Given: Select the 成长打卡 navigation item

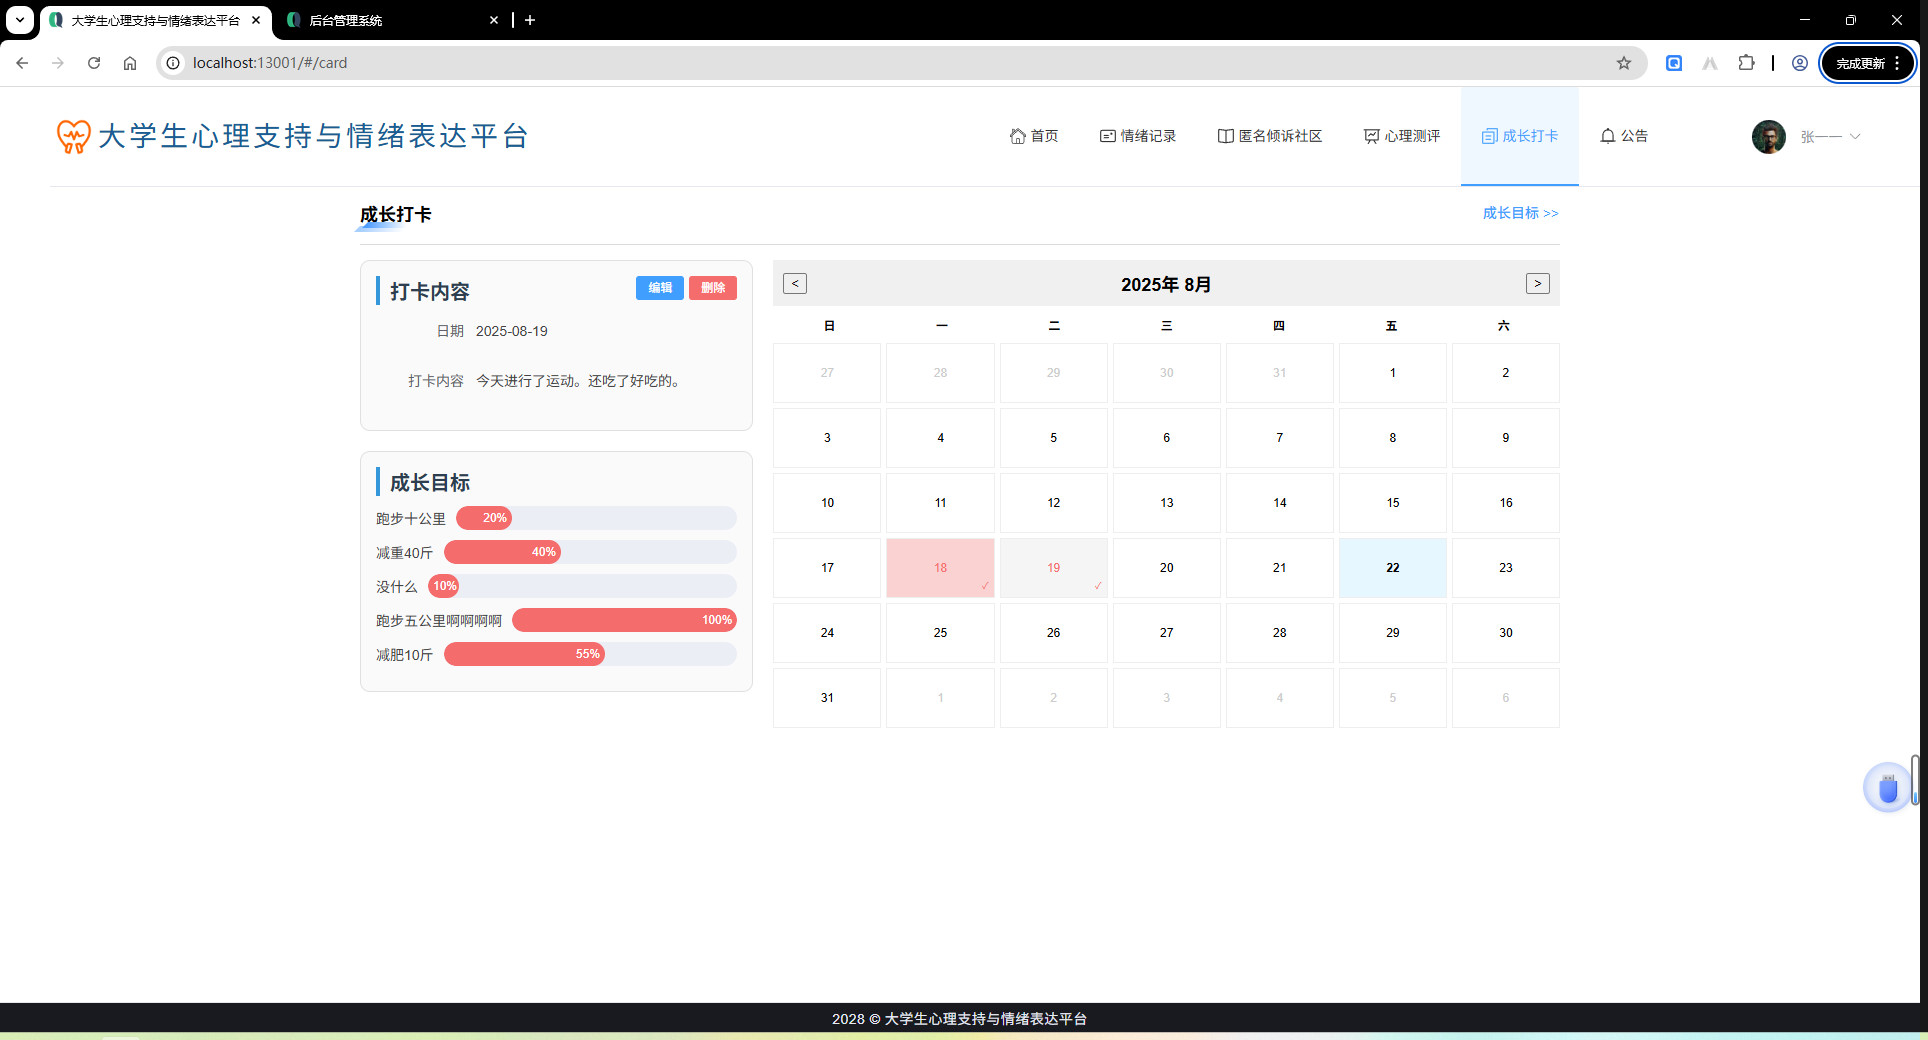Looking at the screenshot, I should 1520,136.
